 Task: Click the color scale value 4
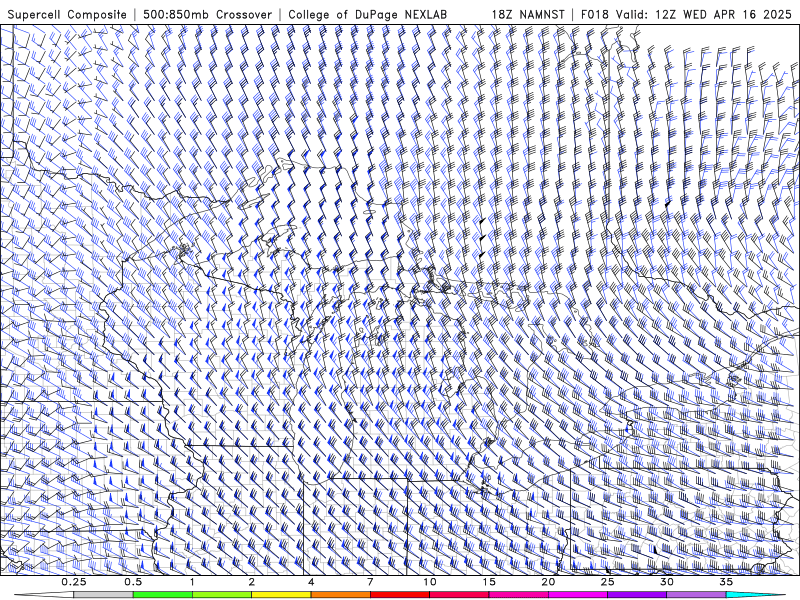pyautogui.click(x=311, y=582)
